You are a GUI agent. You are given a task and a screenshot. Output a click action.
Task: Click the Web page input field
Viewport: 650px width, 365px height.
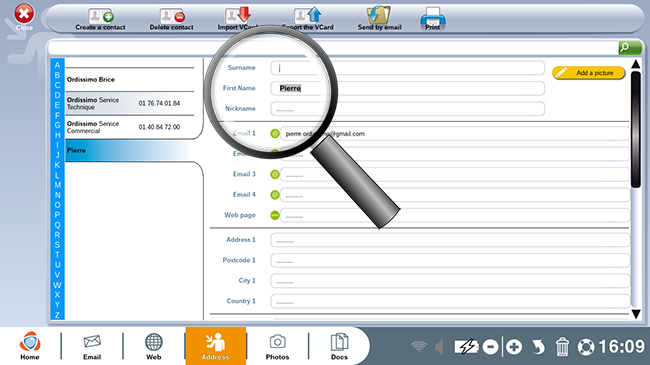(x=455, y=215)
